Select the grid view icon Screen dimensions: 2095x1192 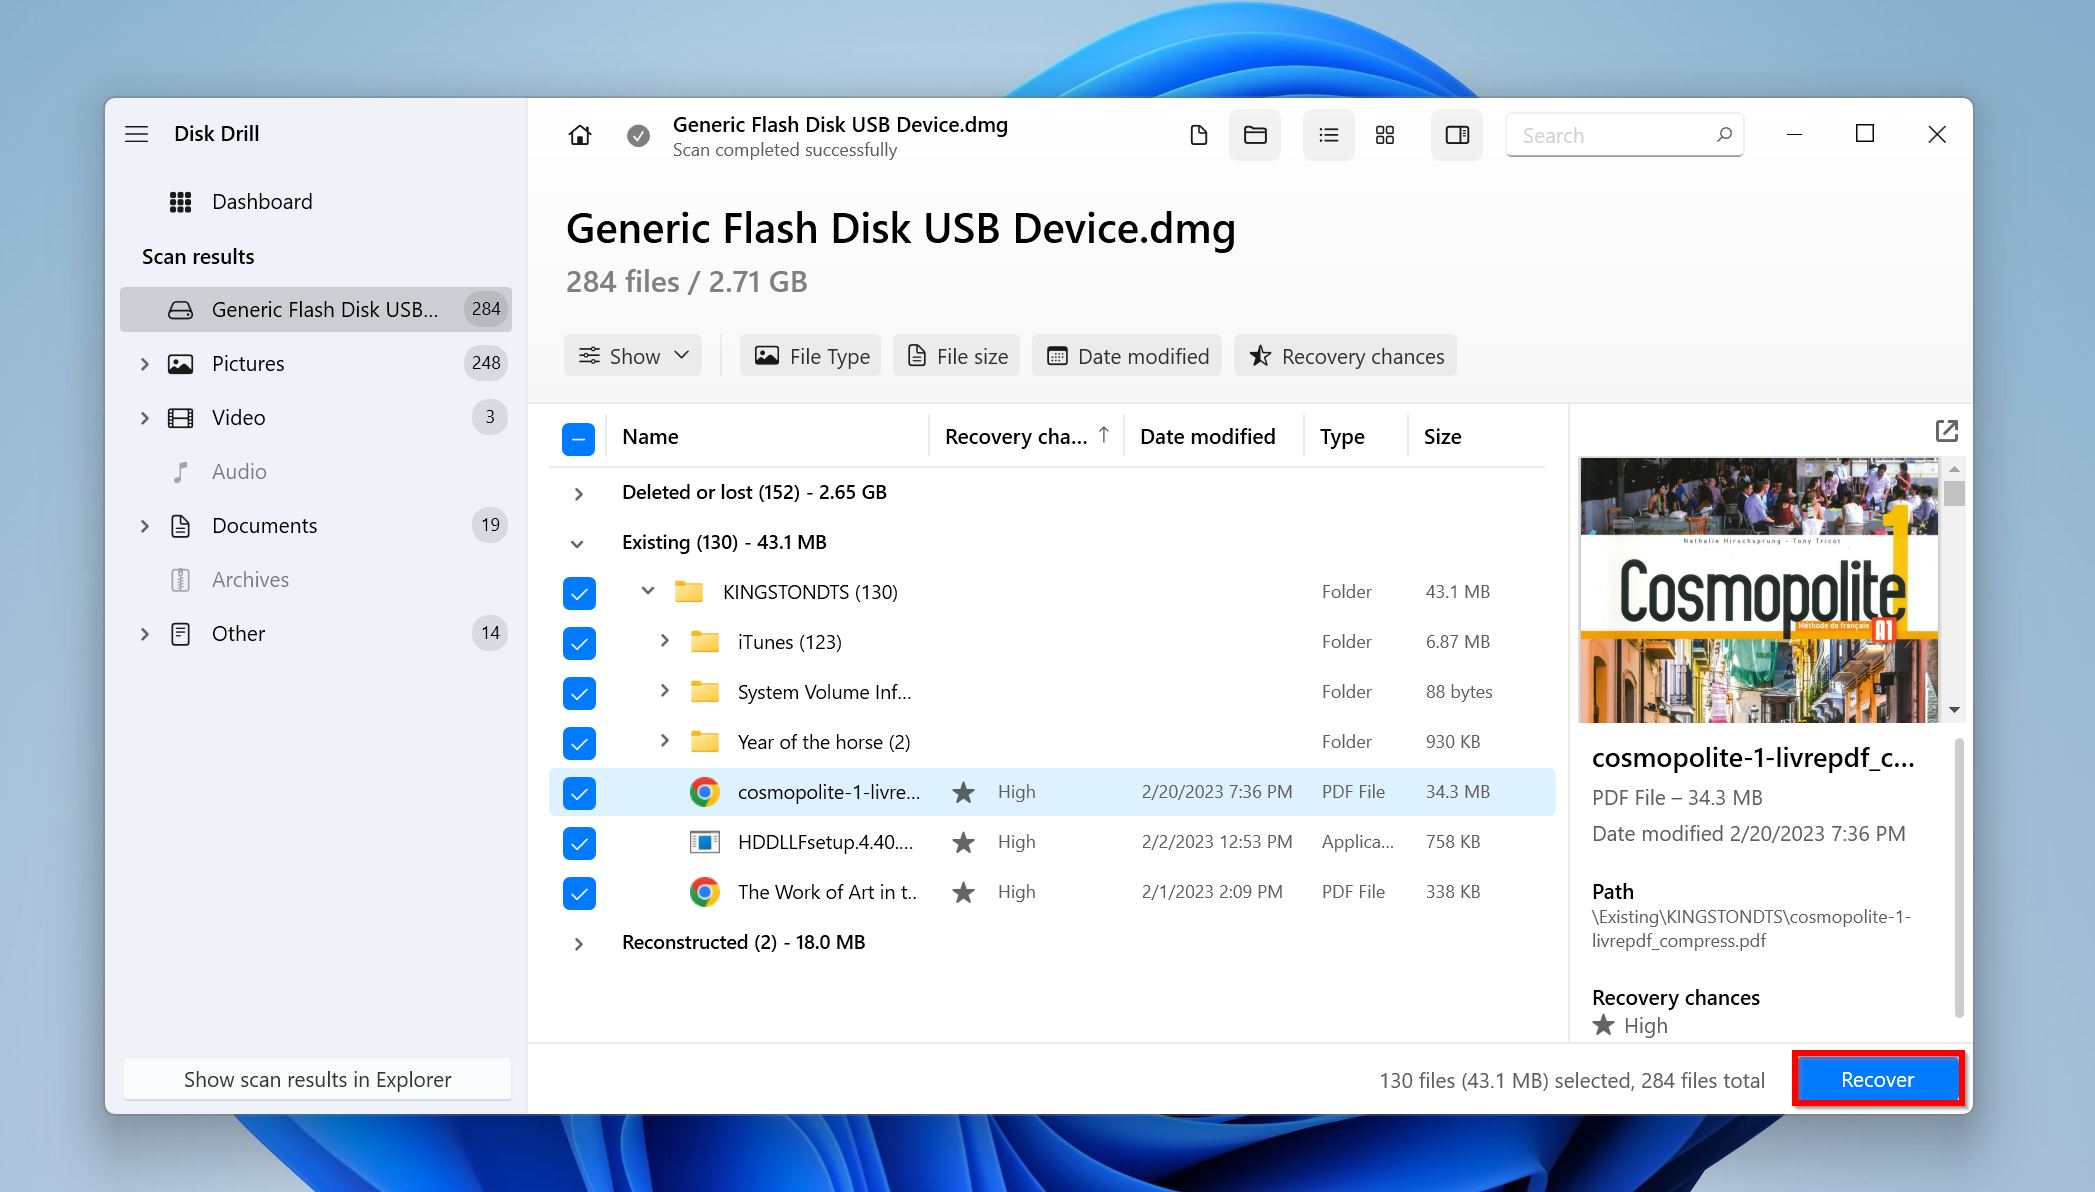click(x=1385, y=135)
